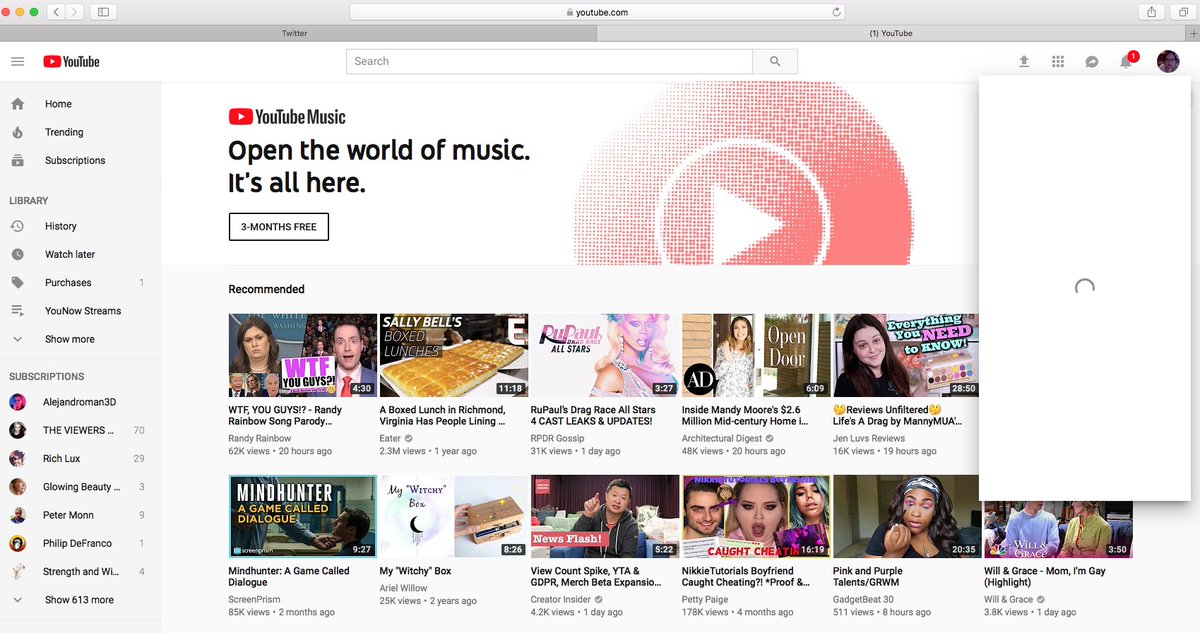This screenshot has height=633, width=1200.
Task: Click the upload video icon
Action: (x=1024, y=62)
